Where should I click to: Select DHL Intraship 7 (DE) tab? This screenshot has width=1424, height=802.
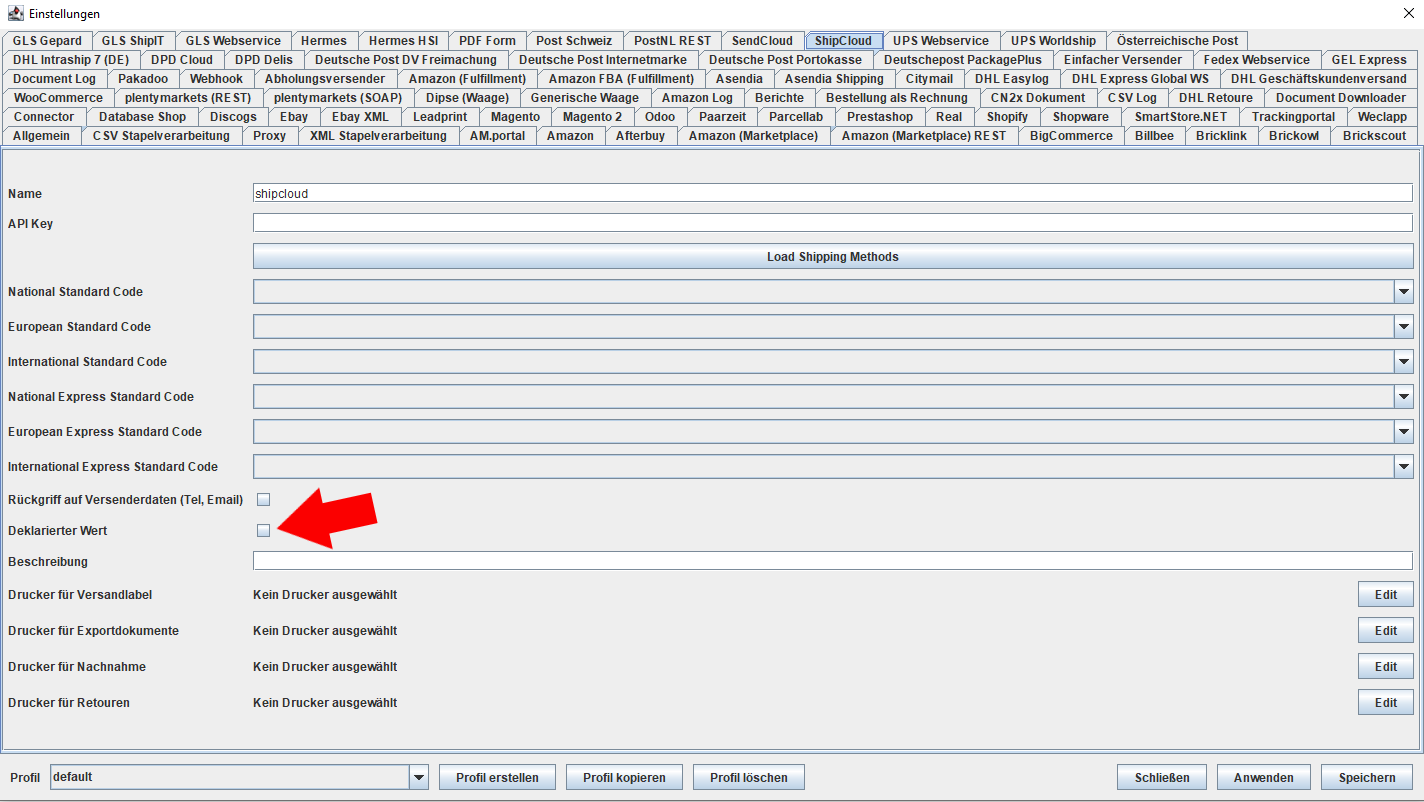tap(71, 60)
